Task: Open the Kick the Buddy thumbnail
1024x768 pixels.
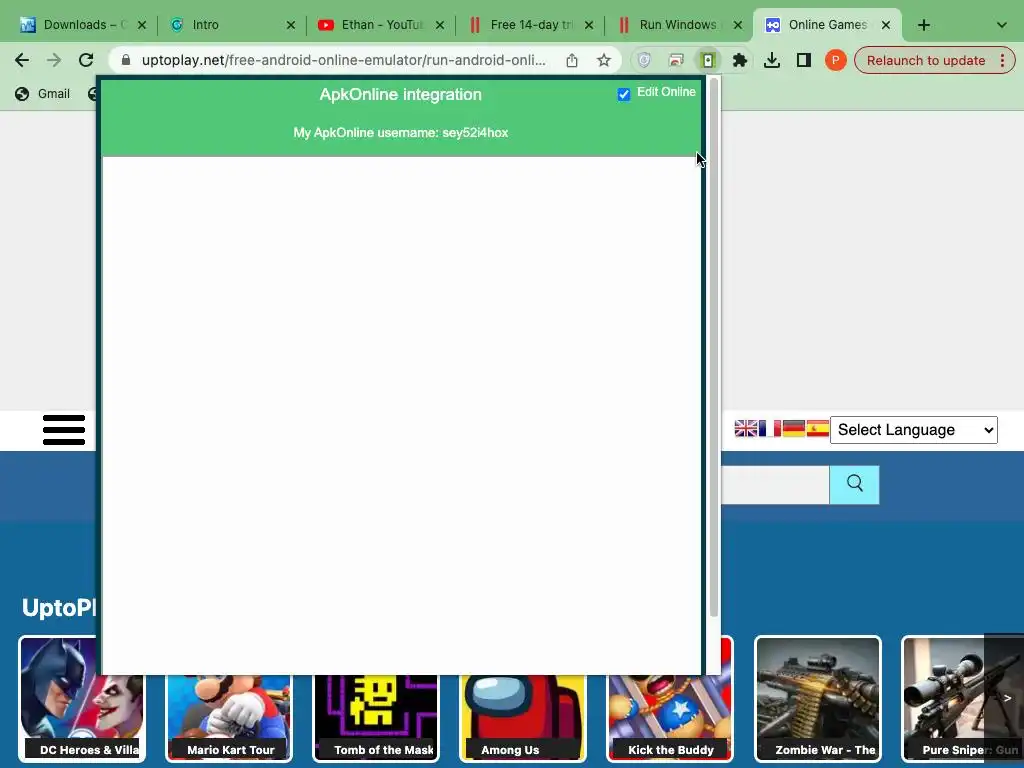Action: [x=670, y=717]
